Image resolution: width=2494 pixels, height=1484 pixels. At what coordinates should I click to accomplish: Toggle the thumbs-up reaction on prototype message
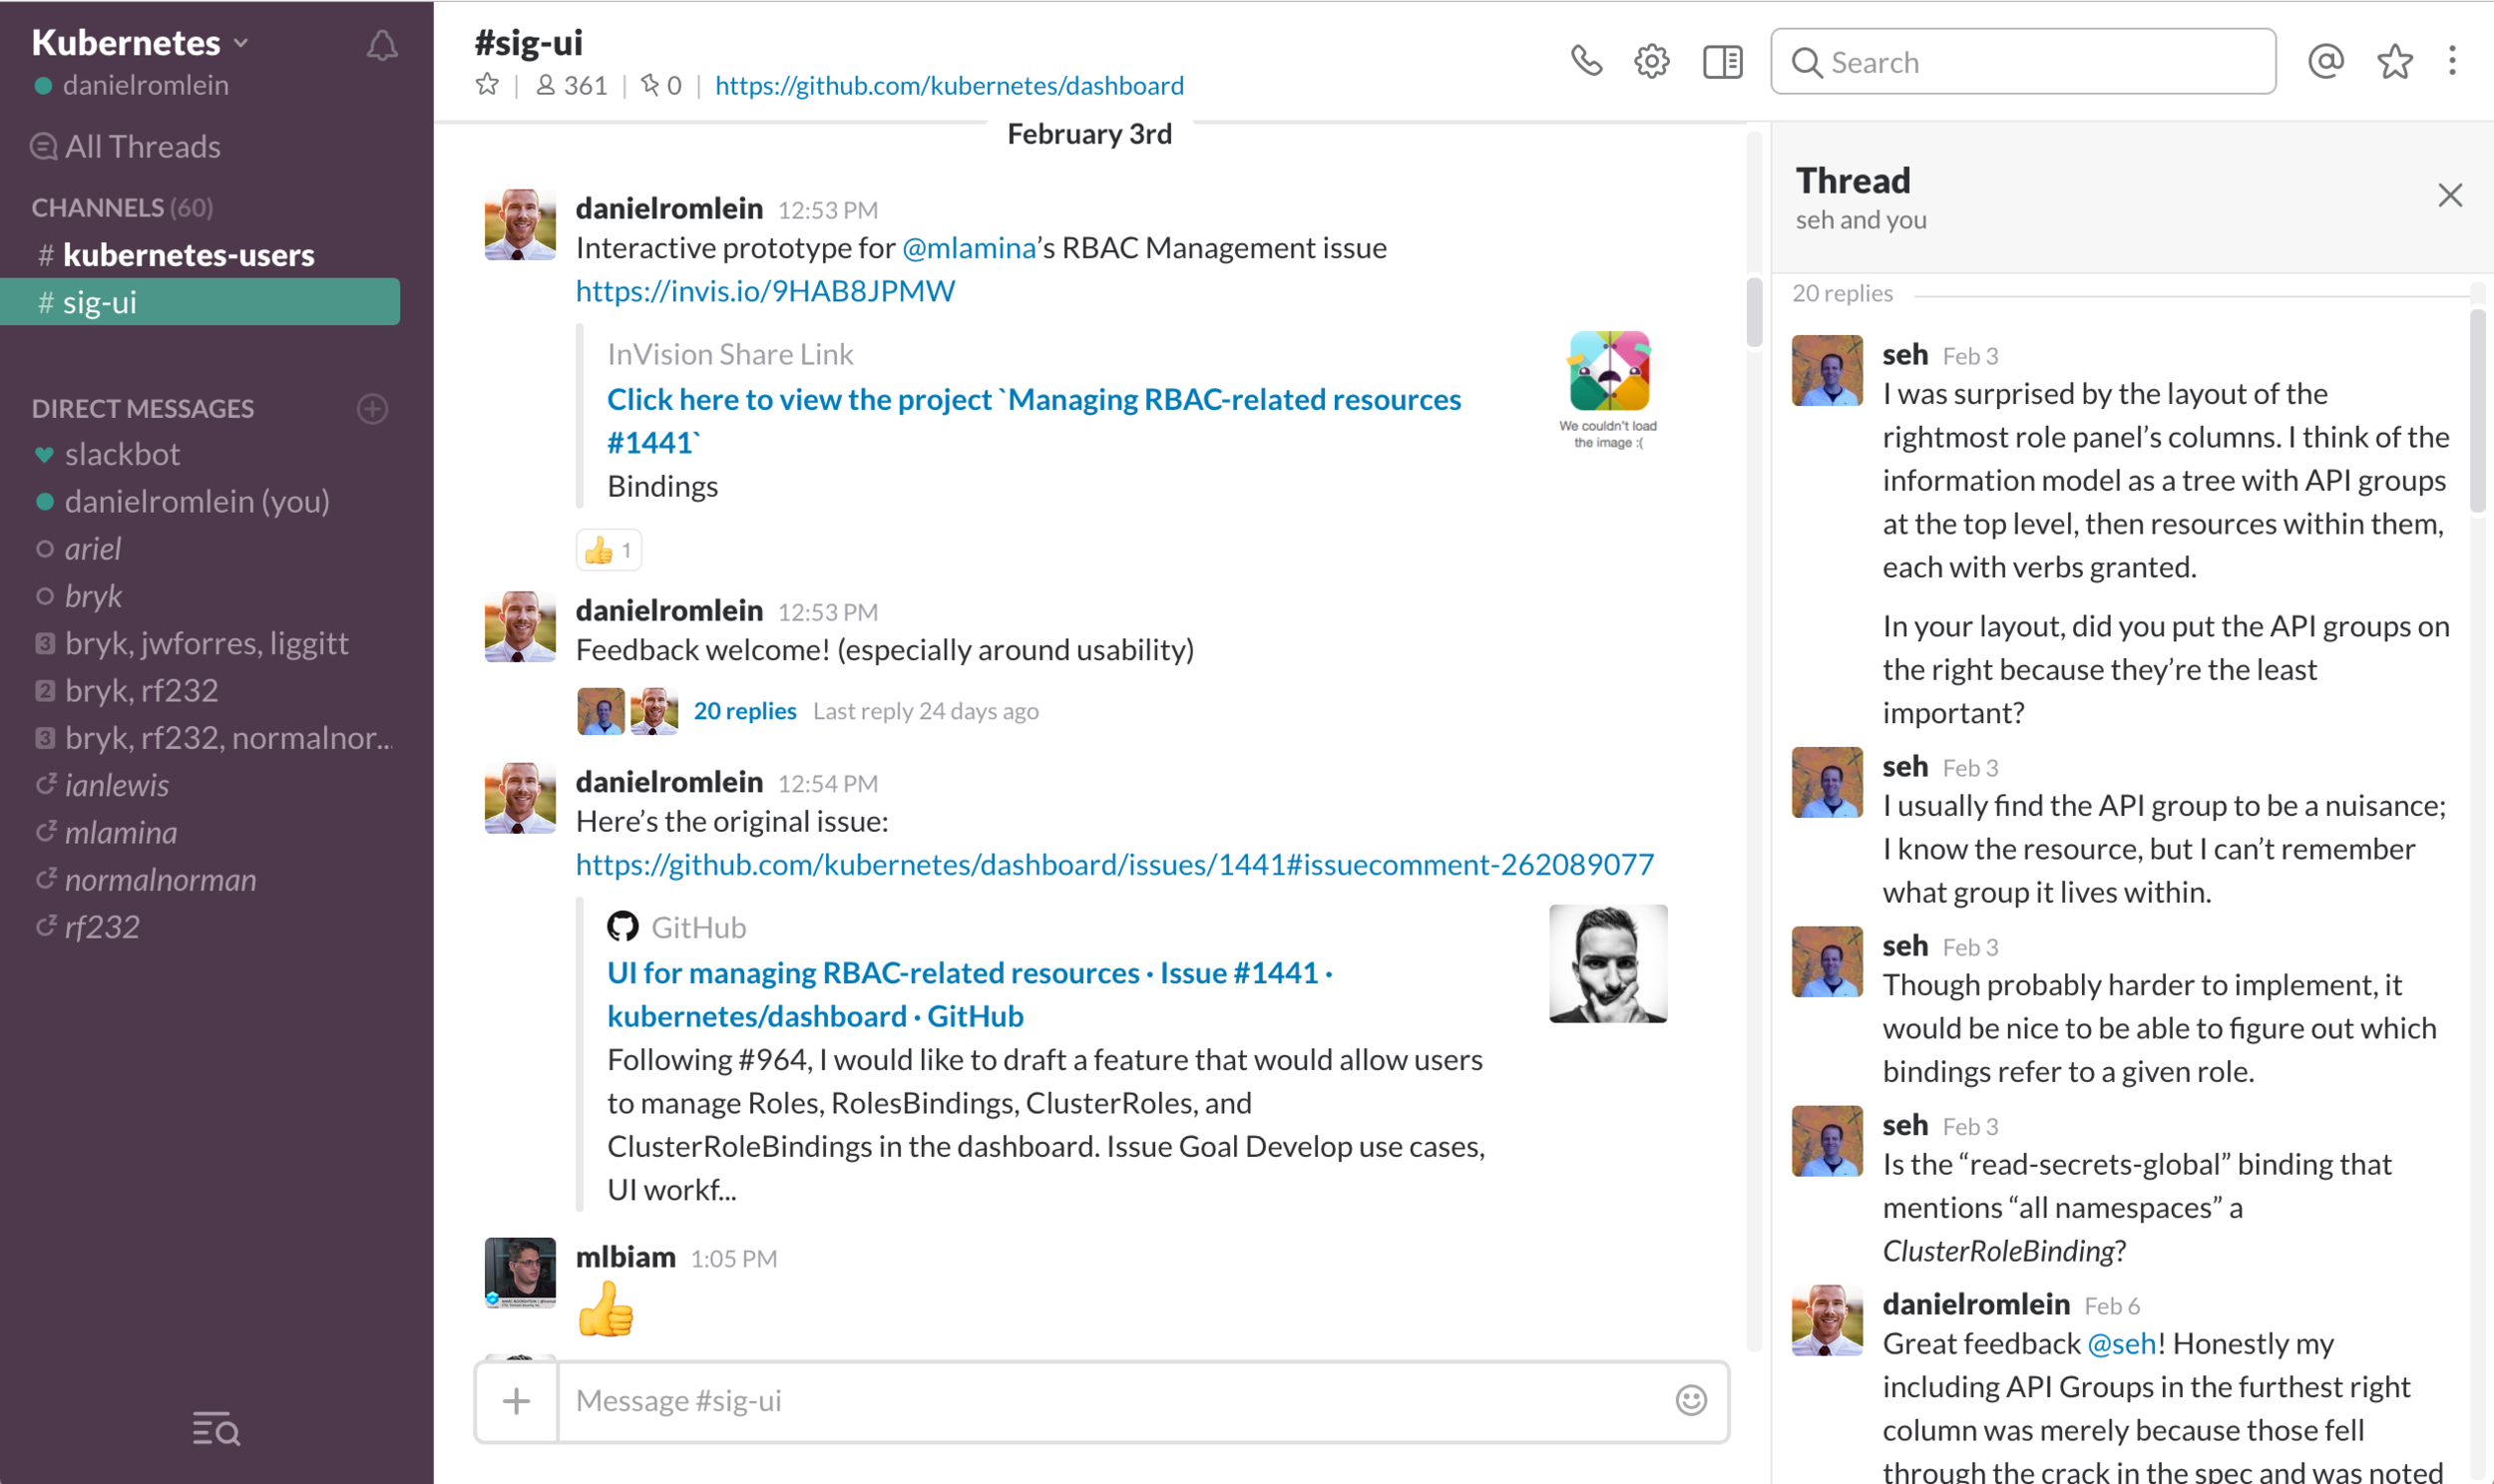[x=607, y=549]
